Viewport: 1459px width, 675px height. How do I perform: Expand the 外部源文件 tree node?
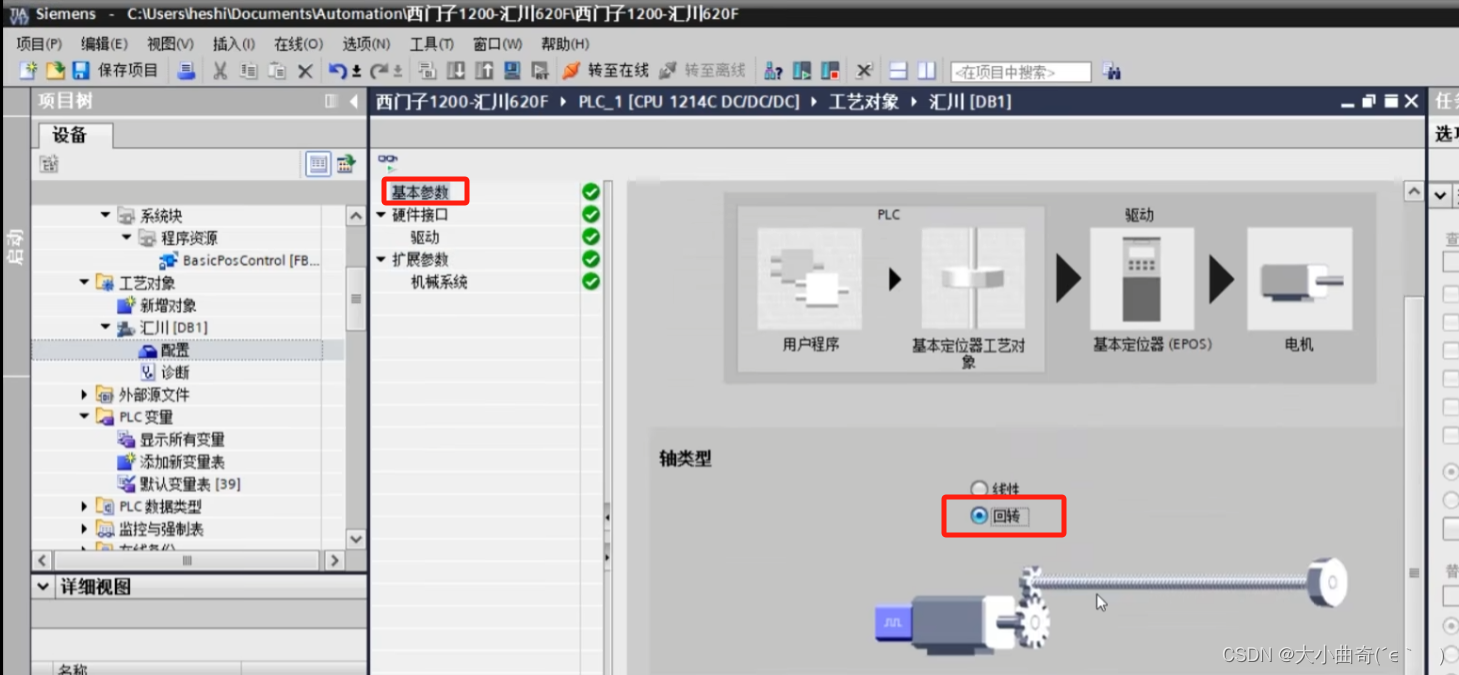tap(84, 395)
